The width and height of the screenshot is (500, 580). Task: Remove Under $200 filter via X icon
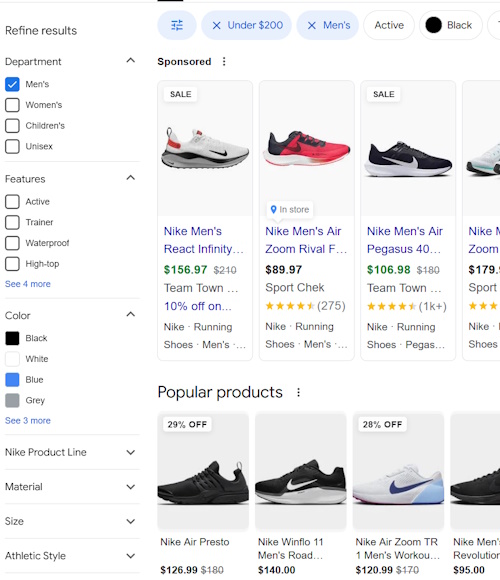tap(216, 25)
